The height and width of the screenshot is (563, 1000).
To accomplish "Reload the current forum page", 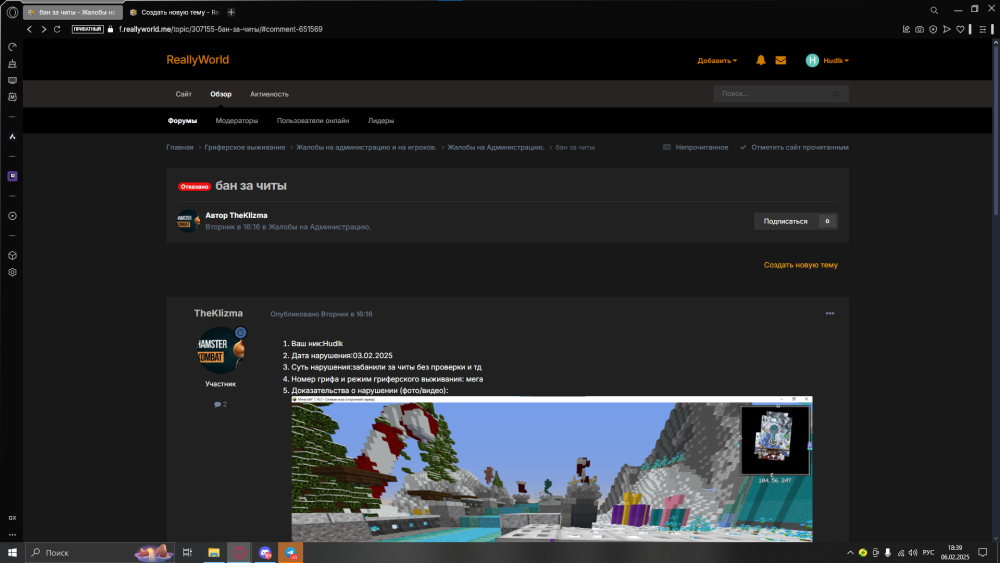I will tap(57, 29).
